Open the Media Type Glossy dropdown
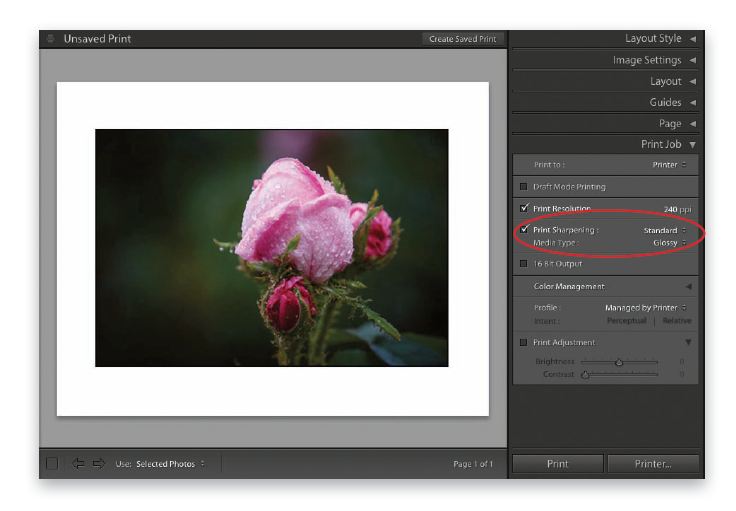 point(669,242)
